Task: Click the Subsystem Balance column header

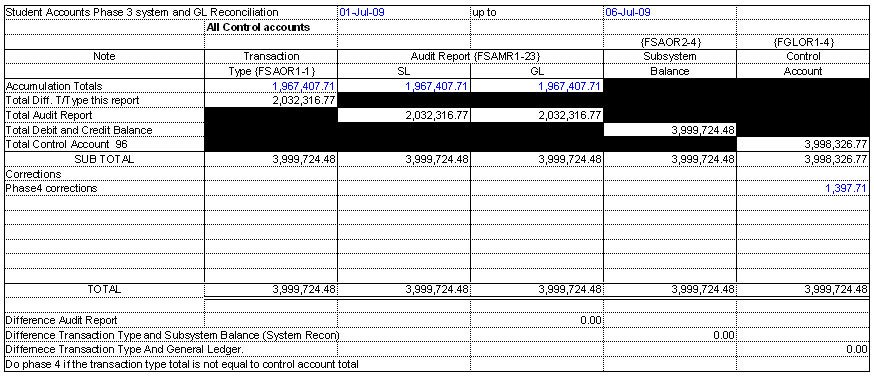Action: 670,64
